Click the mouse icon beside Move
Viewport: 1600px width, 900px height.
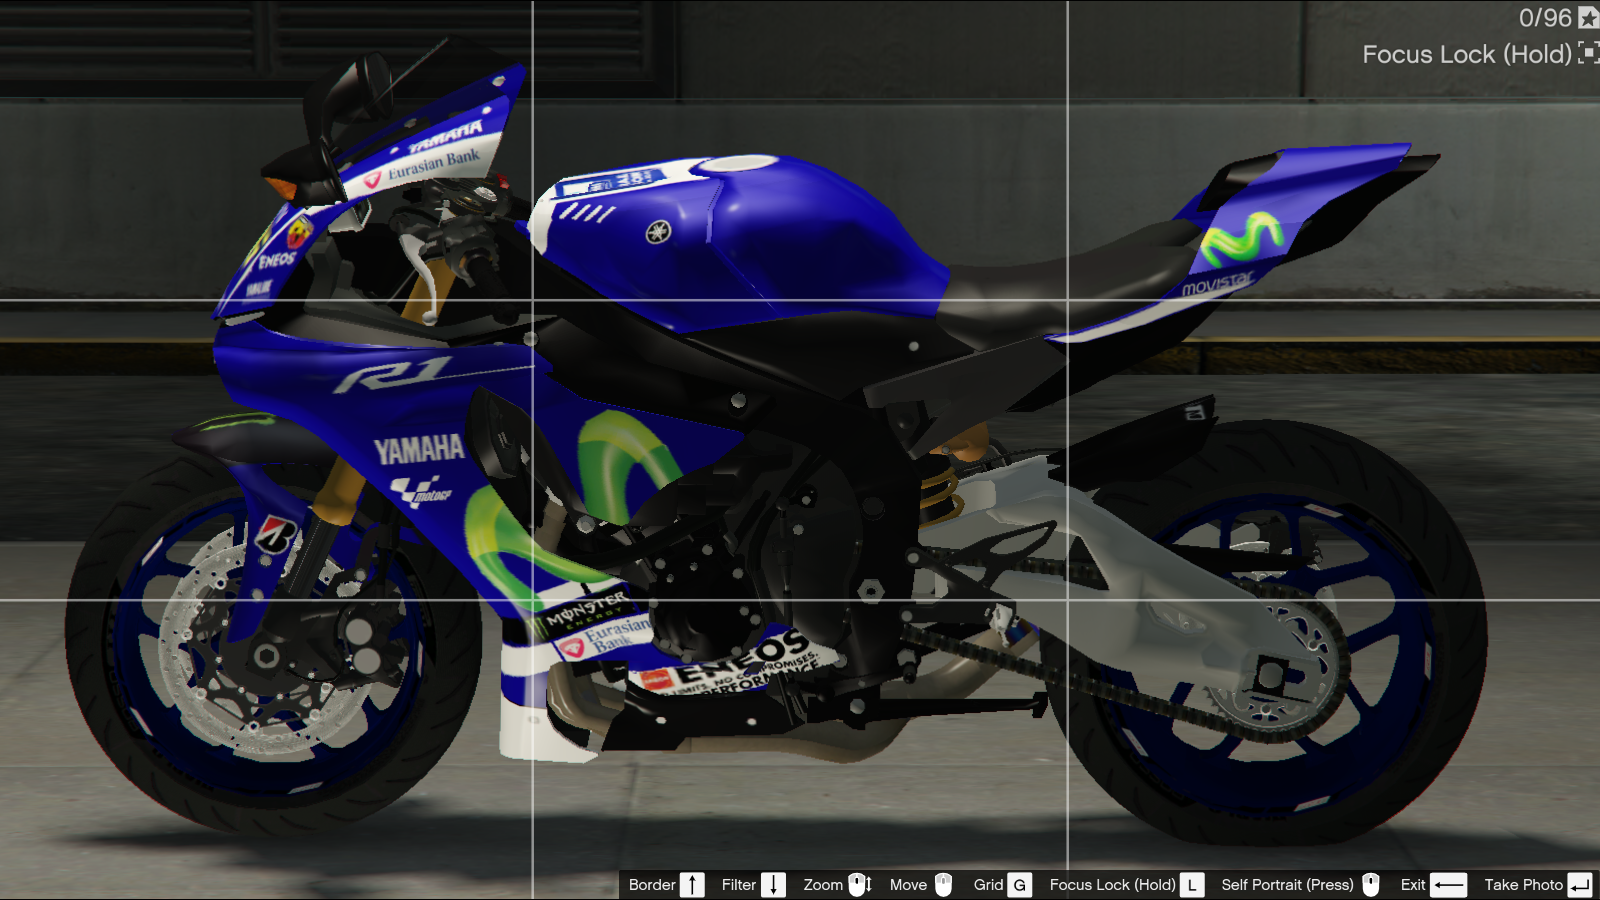click(943, 884)
